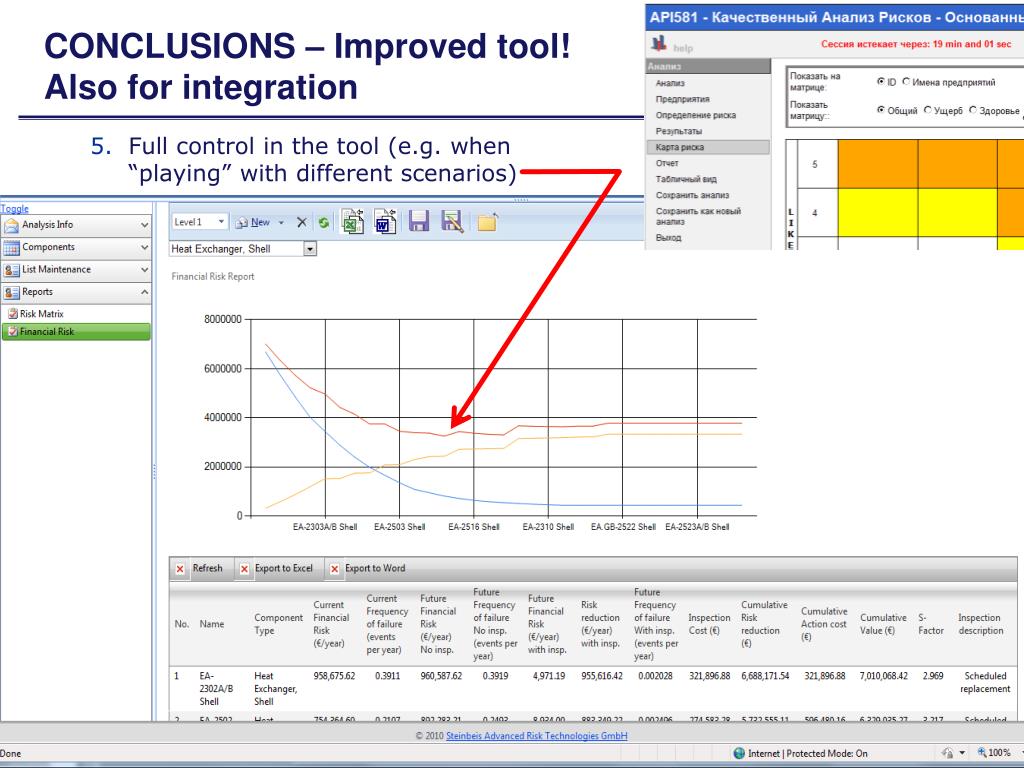
Task: Click the red X icon beside Export to Excel
Action: pos(244,569)
